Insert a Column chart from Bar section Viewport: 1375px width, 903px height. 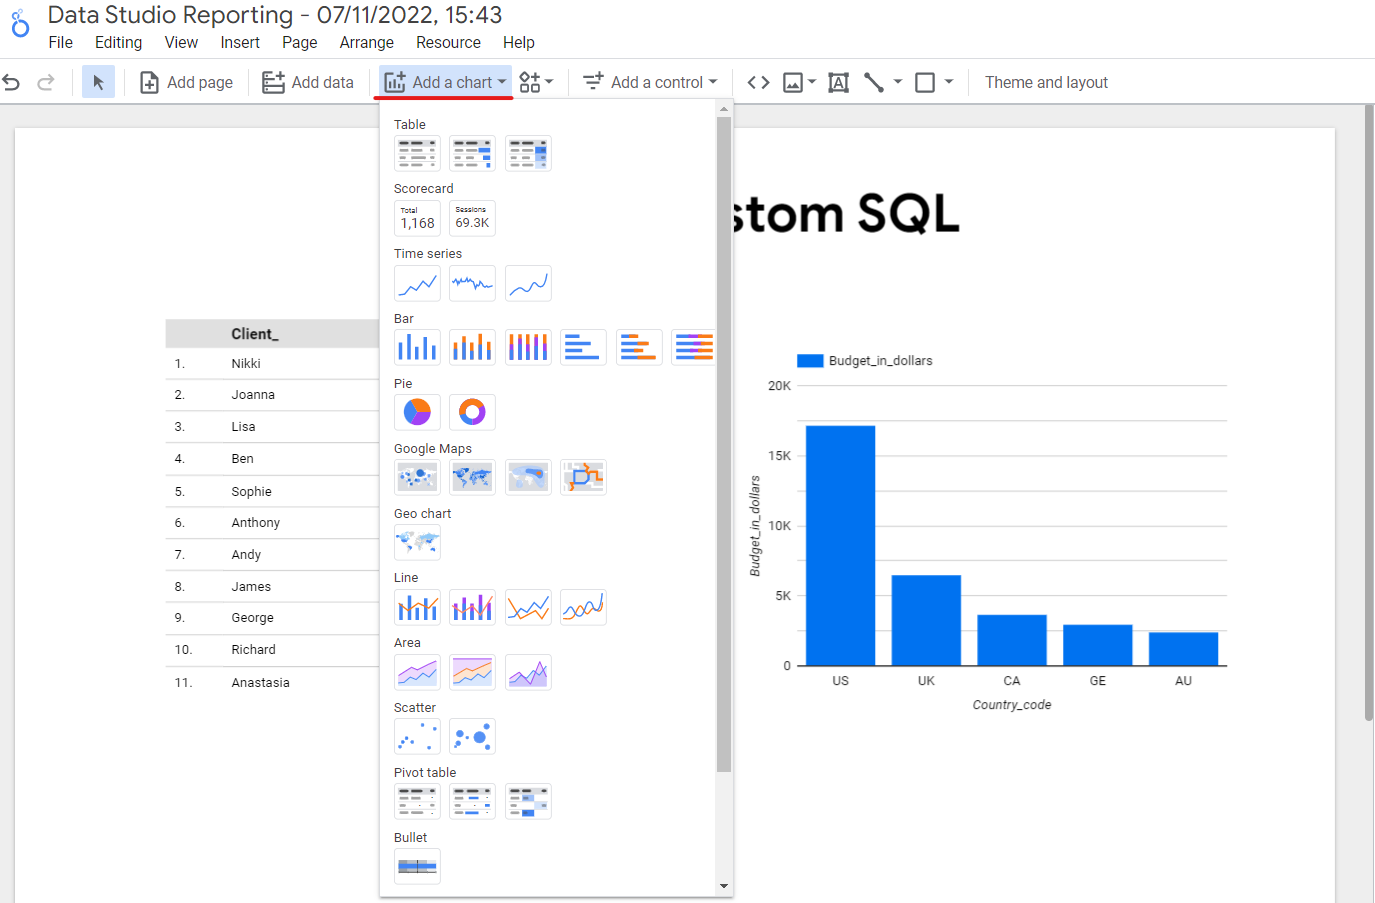point(417,347)
